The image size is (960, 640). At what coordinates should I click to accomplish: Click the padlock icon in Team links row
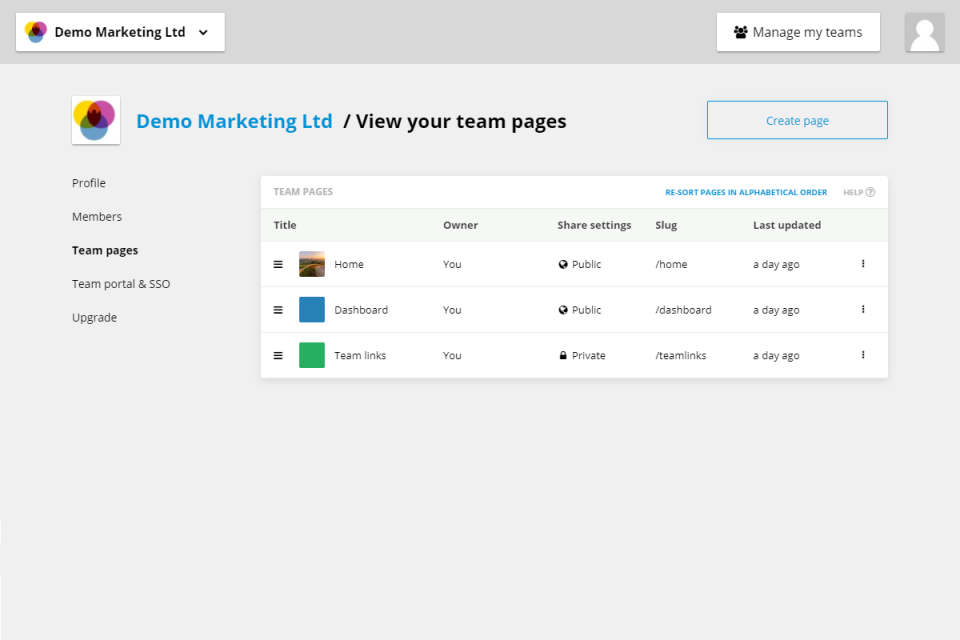point(563,355)
